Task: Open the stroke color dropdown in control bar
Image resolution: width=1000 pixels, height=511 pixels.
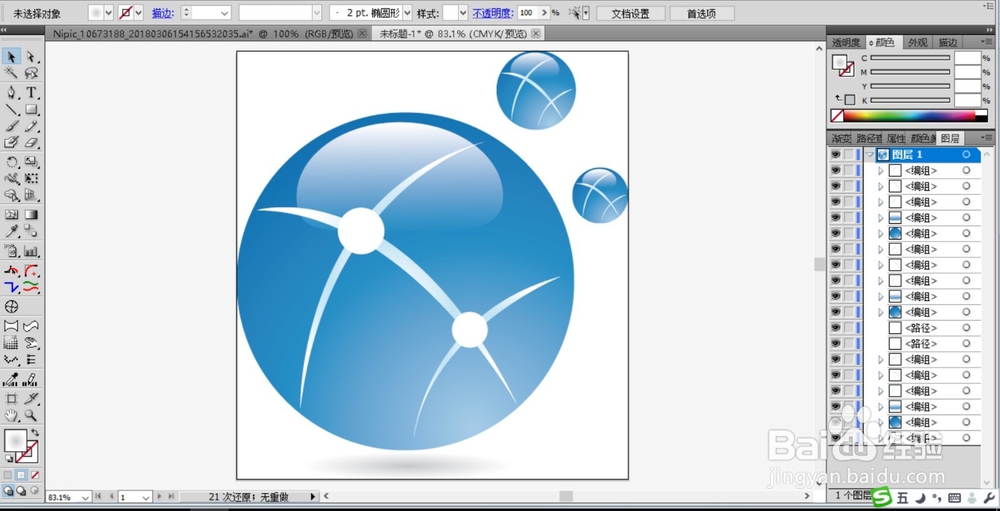Action: 138,13
